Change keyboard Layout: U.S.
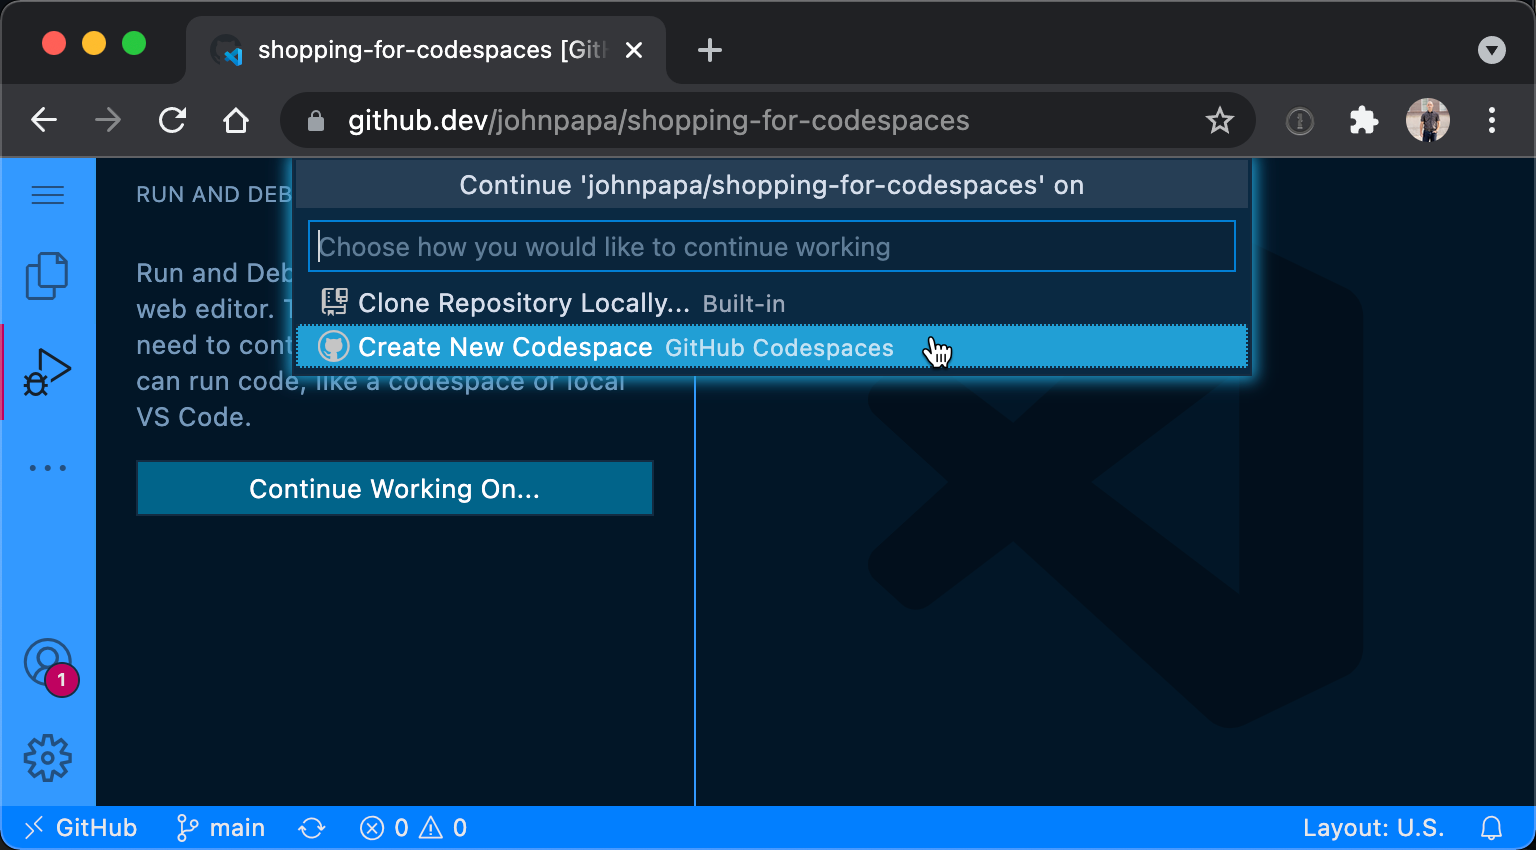 [x=1373, y=828]
